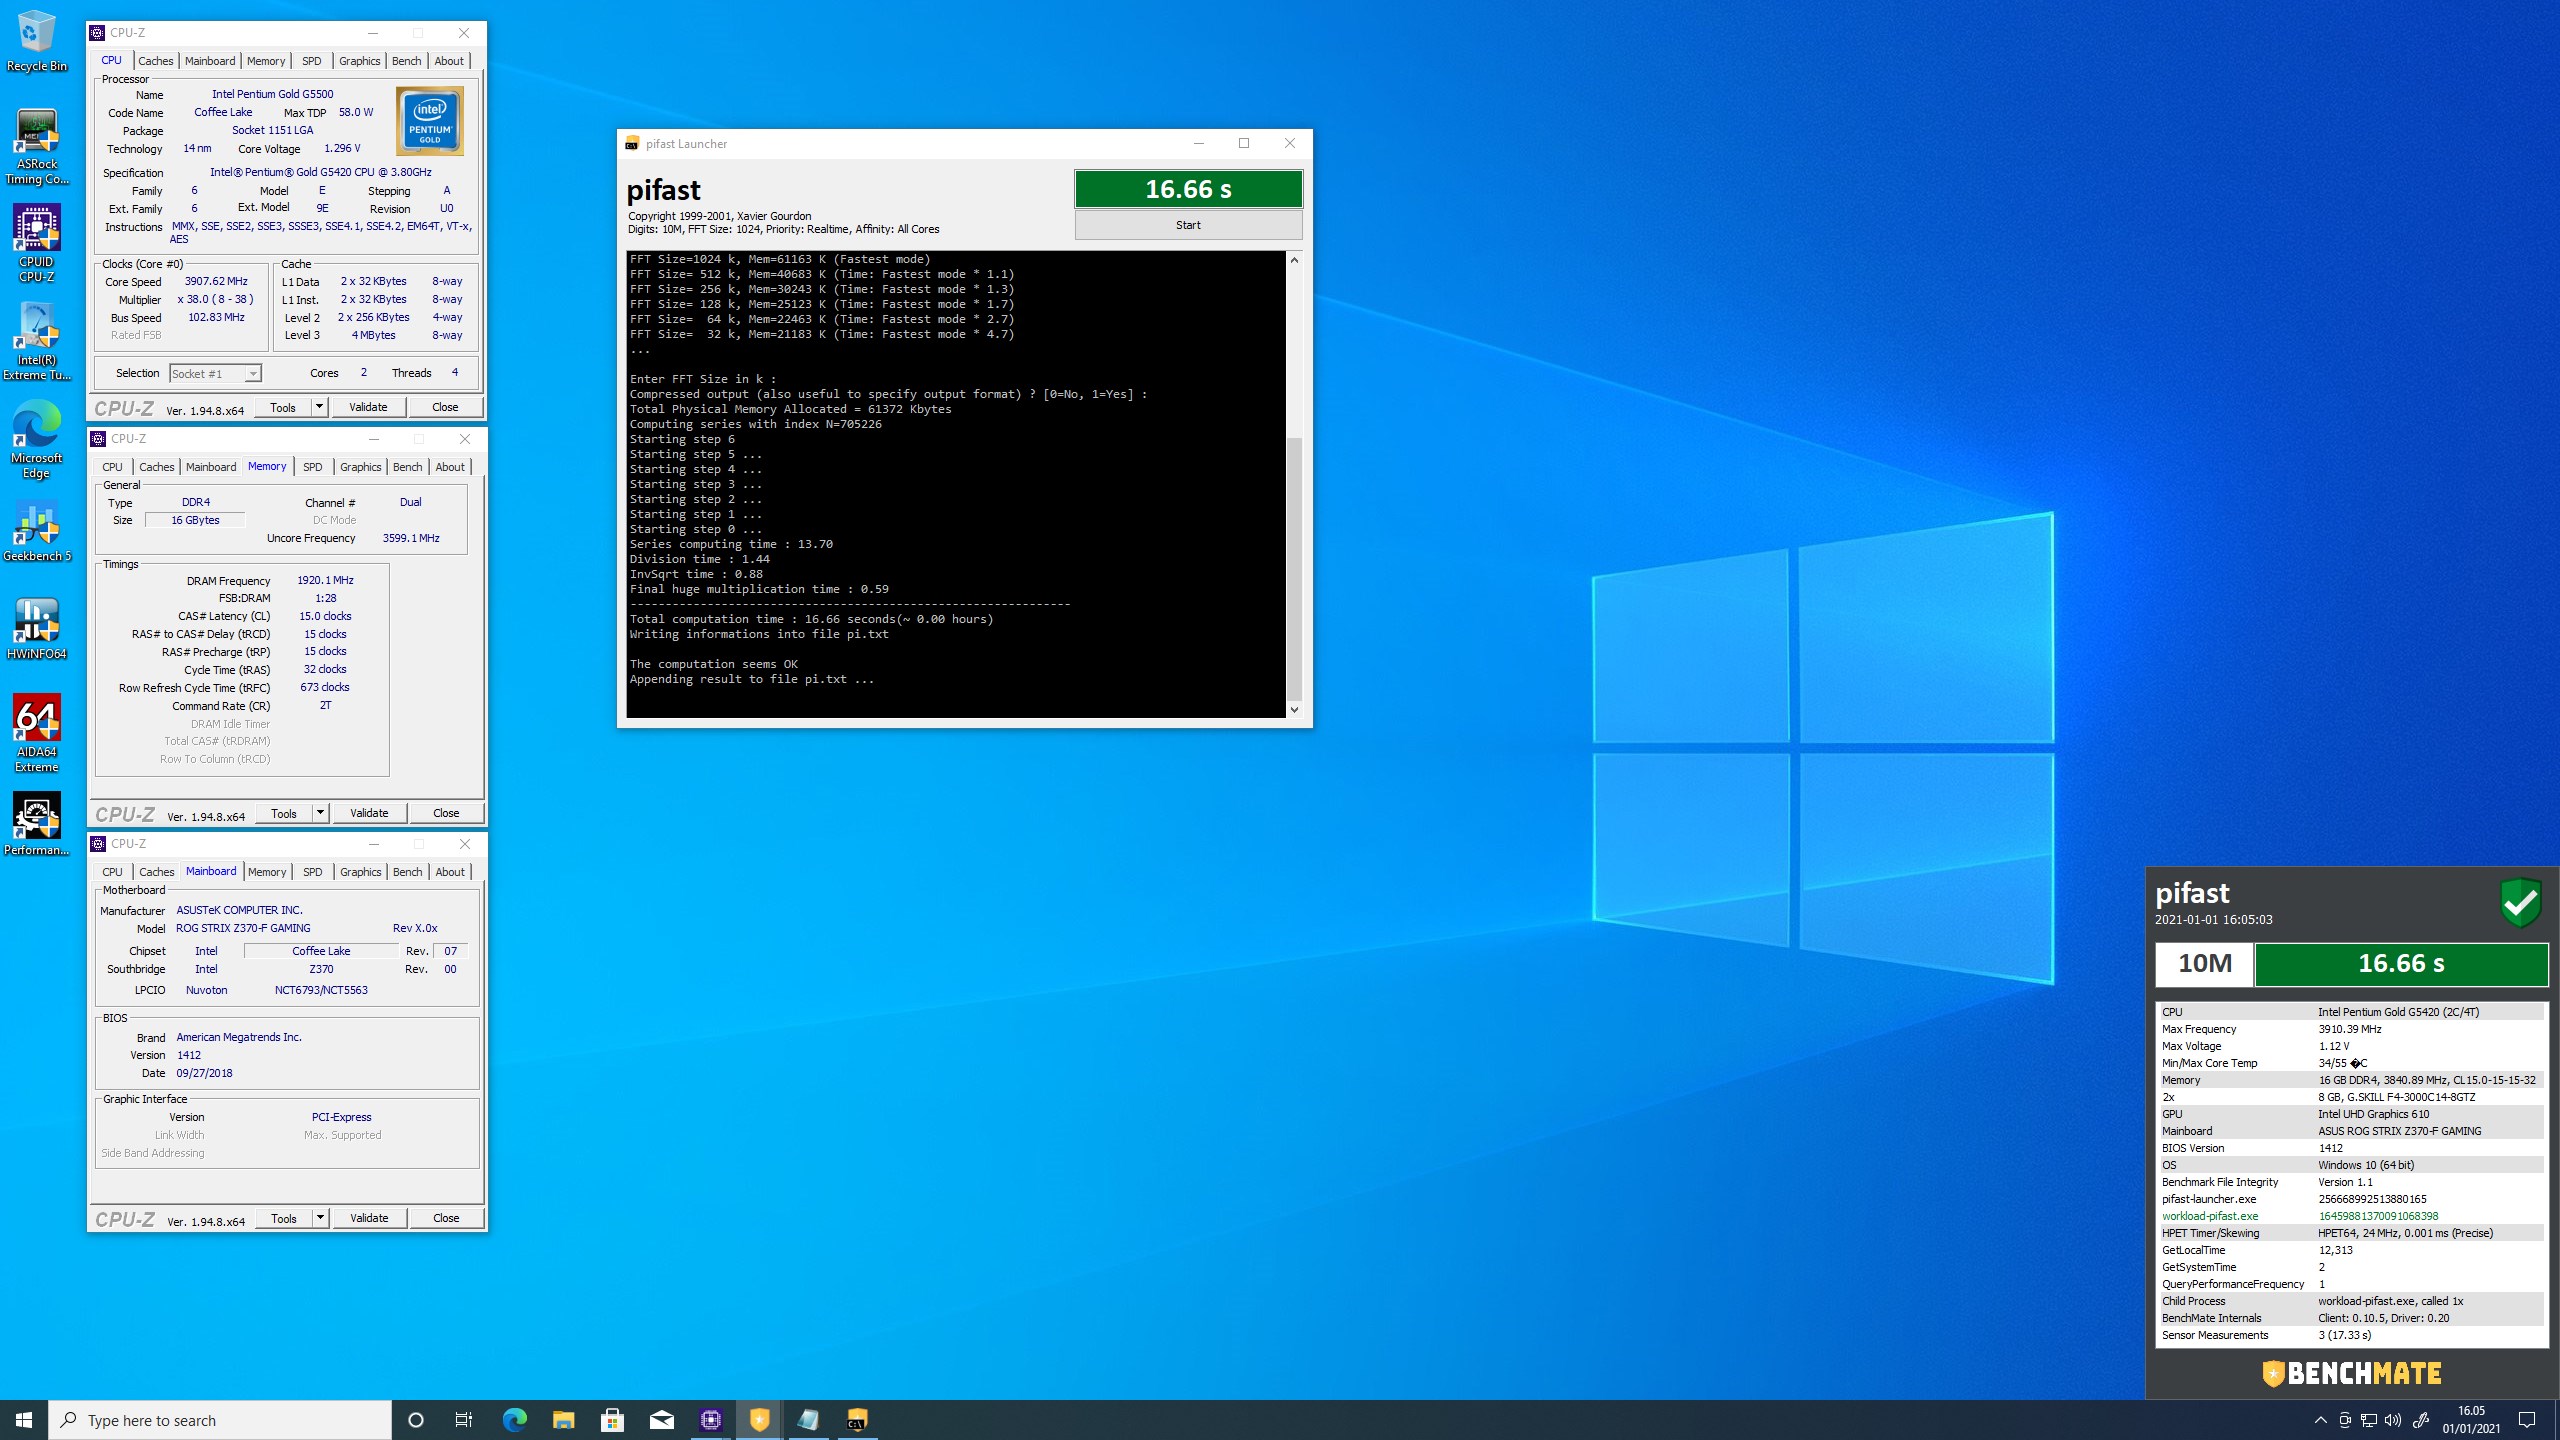Open the network status tray icon
Screen dimensions: 2560x1440
click(x=2369, y=1420)
